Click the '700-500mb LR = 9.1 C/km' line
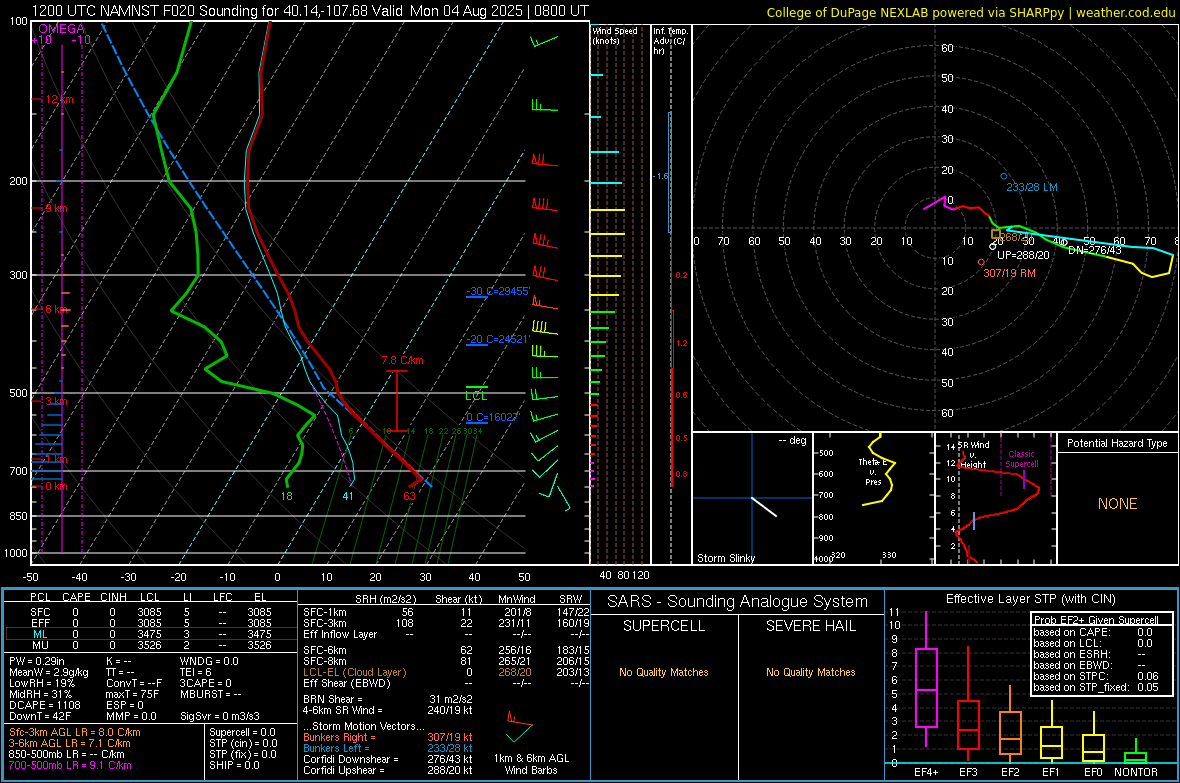1180x783 pixels. click(70, 766)
